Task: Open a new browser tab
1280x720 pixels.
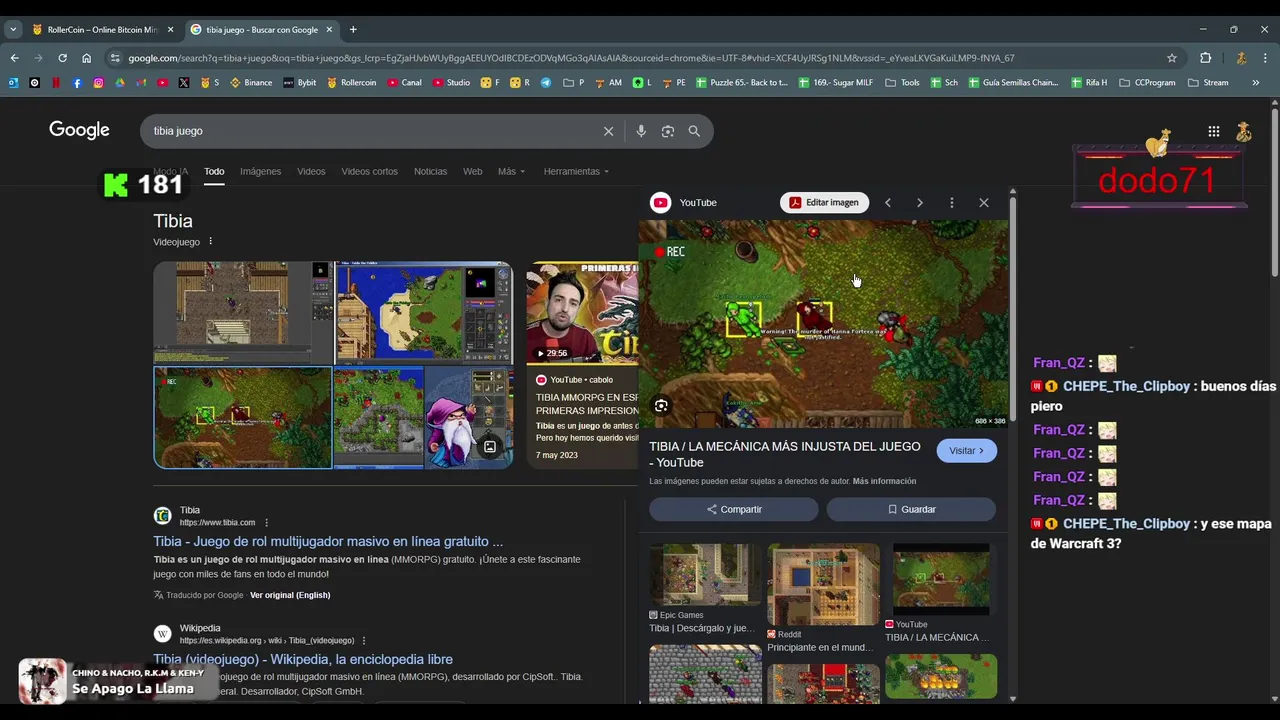Action: click(353, 30)
